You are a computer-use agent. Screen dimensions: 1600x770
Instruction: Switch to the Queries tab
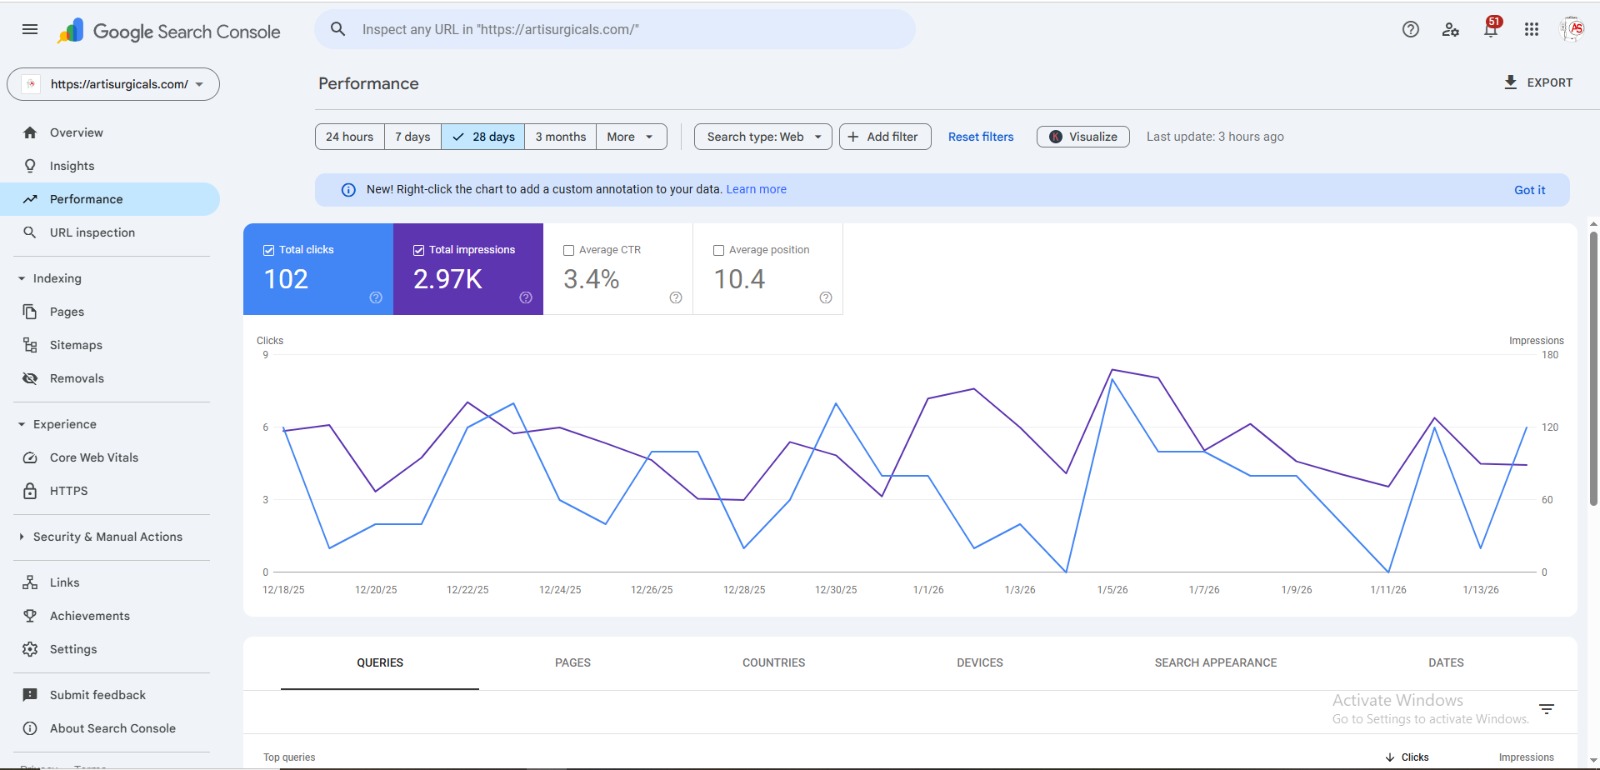[380, 663]
